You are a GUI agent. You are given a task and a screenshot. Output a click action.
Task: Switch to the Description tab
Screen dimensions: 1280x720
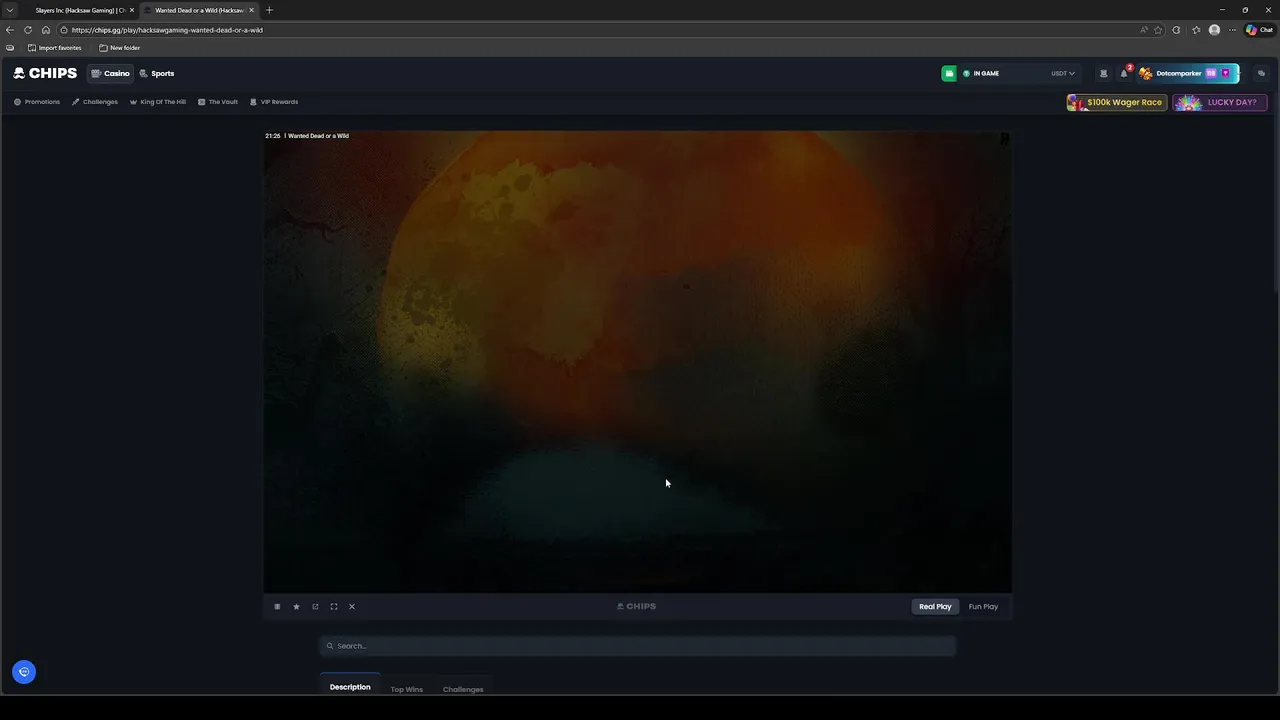pyautogui.click(x=350, y=687)
